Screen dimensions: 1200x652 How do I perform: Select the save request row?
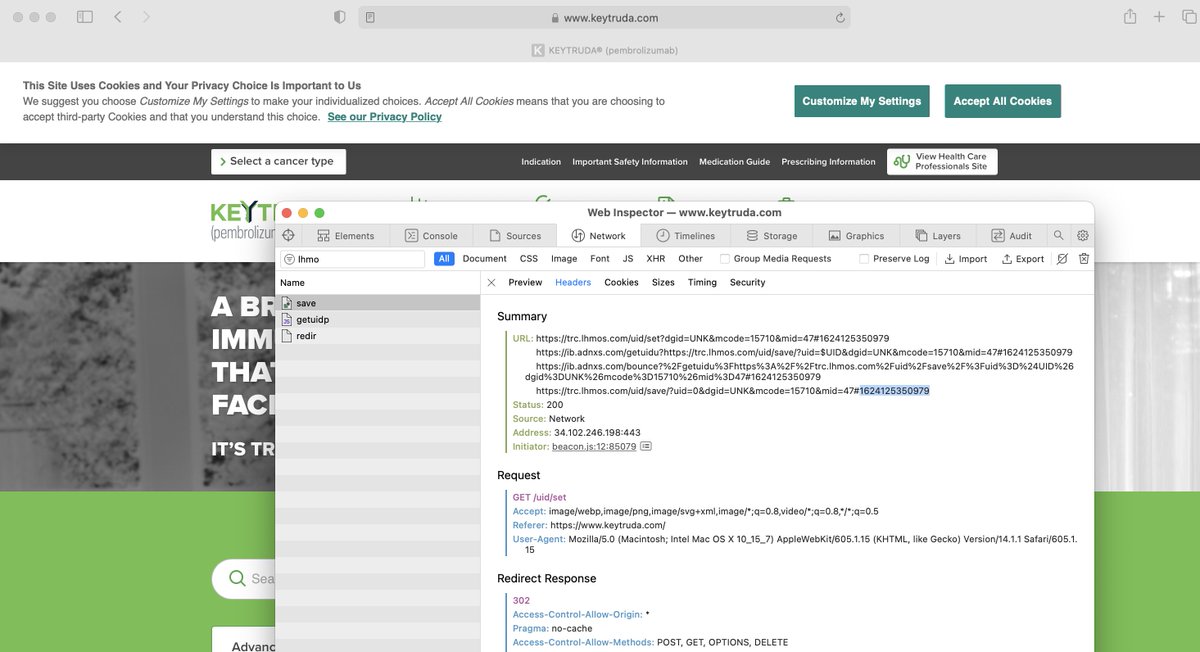378,302
